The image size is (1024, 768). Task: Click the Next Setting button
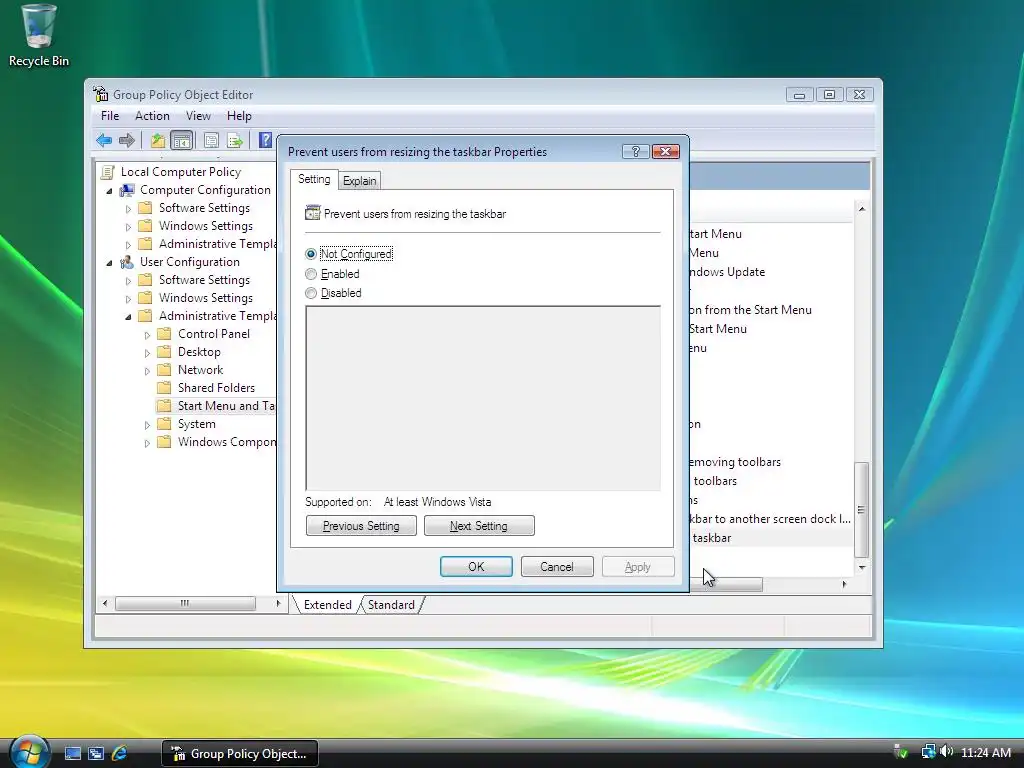click(479, 526)
